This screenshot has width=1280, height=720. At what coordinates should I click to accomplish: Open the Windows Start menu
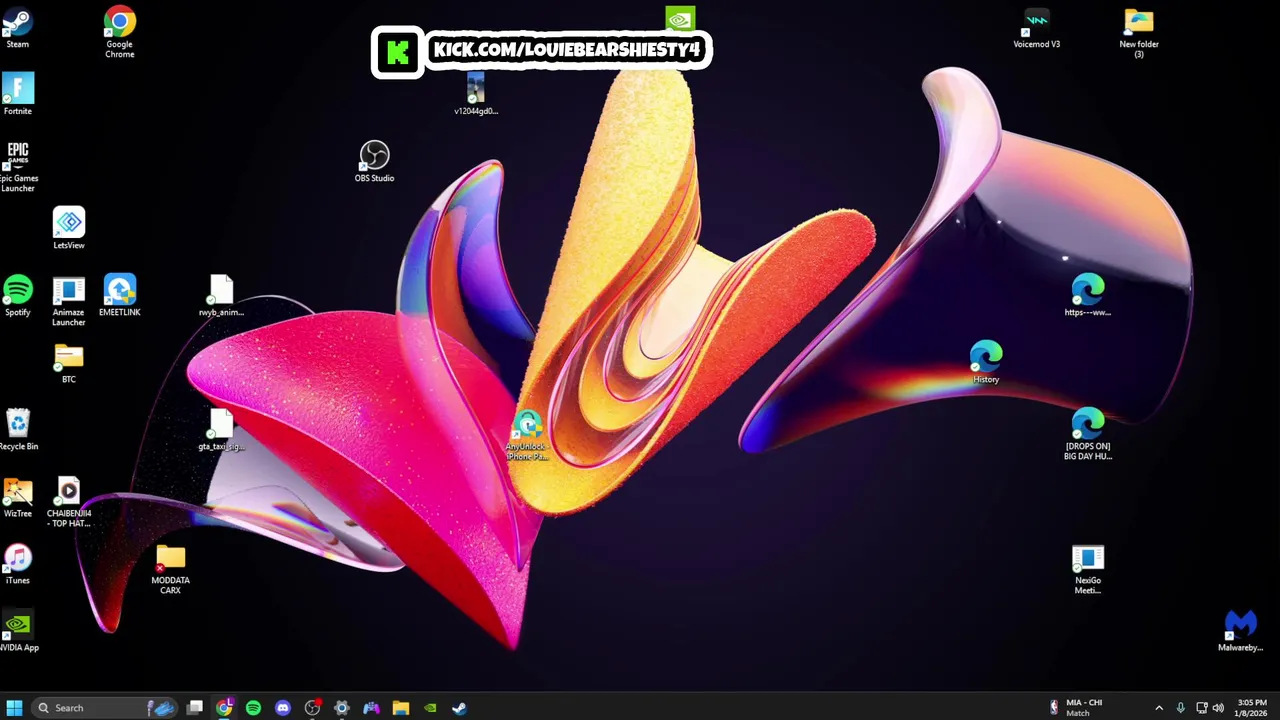14,708
